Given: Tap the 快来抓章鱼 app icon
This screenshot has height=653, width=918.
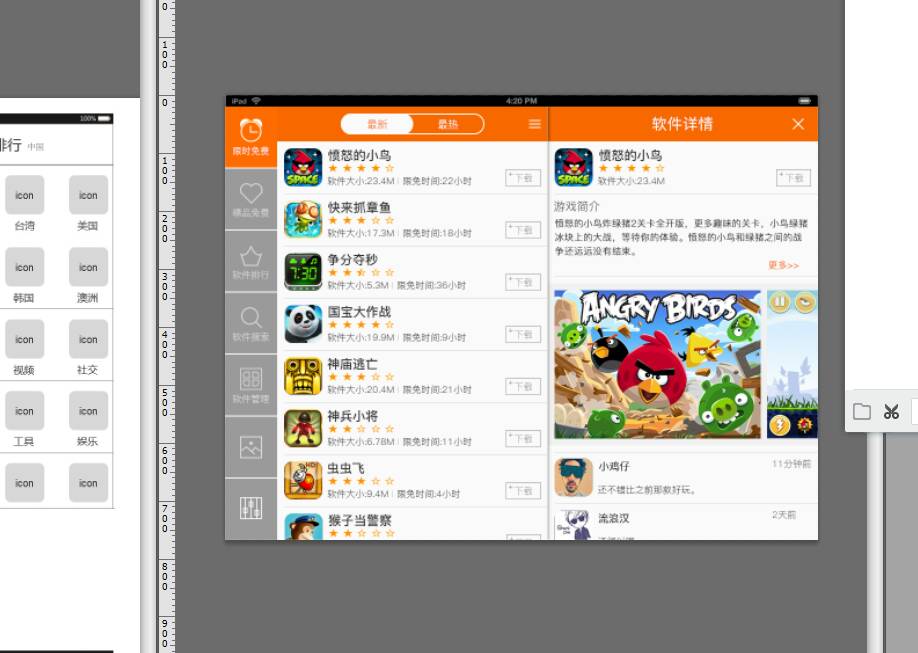Looking at the screenshot, I should click(303, 219).
